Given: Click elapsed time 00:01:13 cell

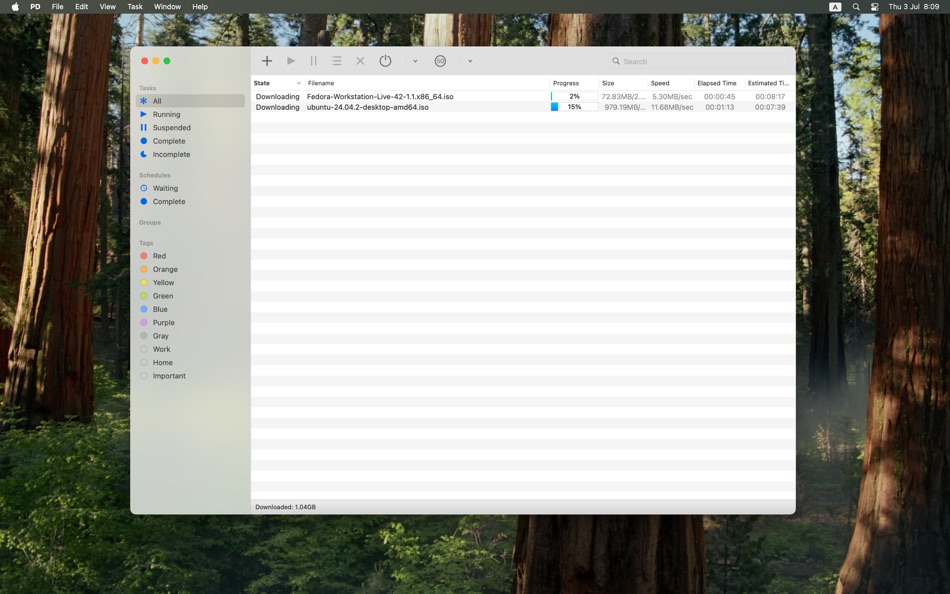Looking at the screenshot, I should click(719, 107).
